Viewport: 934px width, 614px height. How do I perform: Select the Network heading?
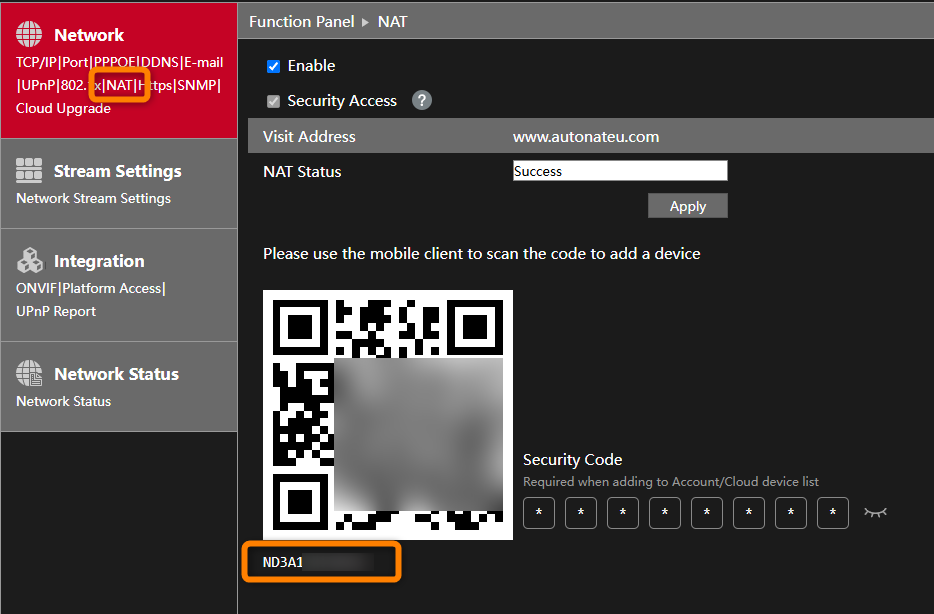click(89, 35)
